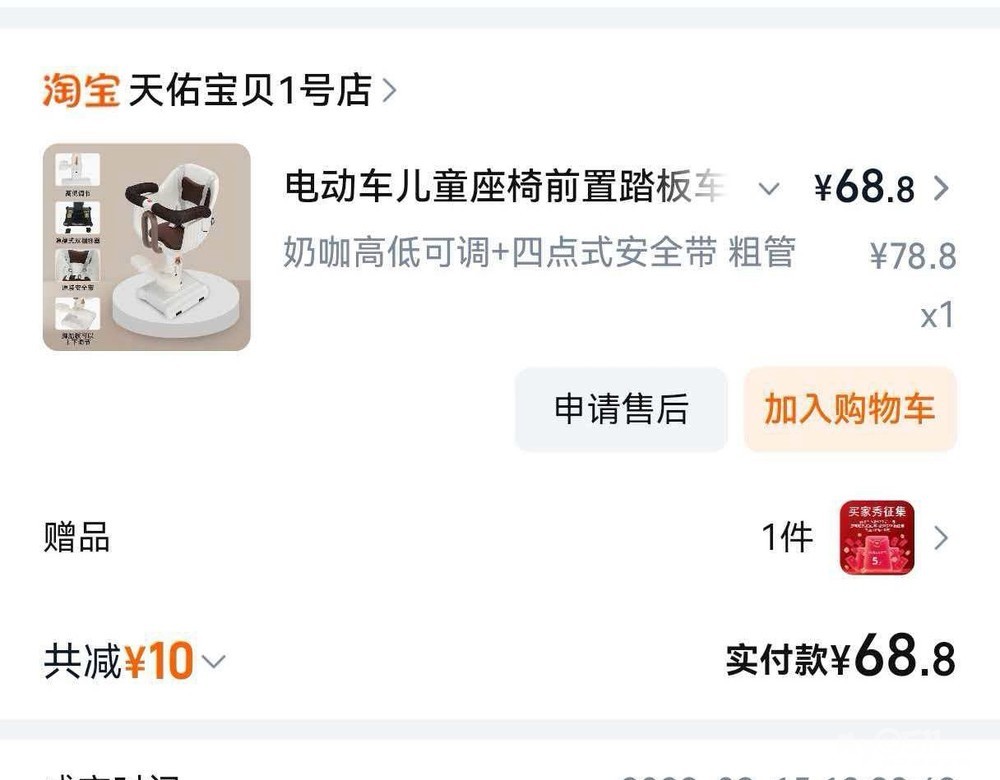Tap the 实付款 ¥68.8 total
Screen dimensions: 1000x780
click(841, 657)
